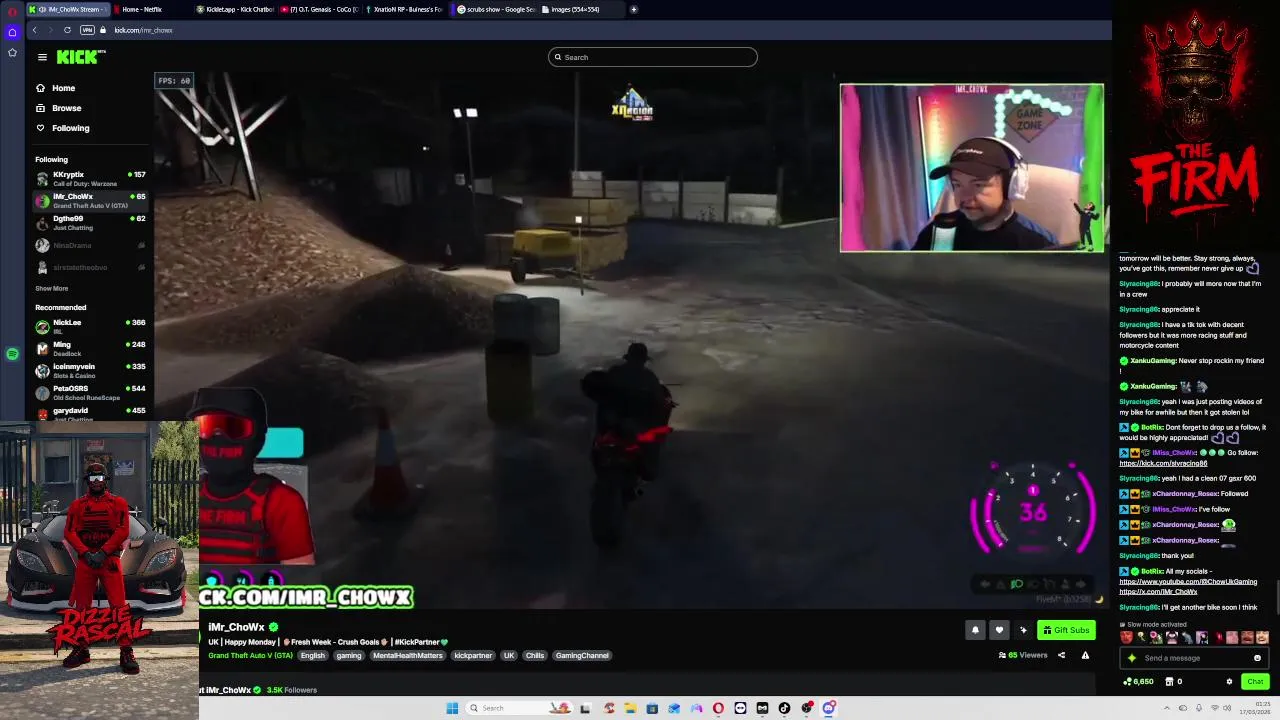Open Ming Deadlock recommended channel
This screenshot has width=1280, height=720.
click(x=90, y=349)
